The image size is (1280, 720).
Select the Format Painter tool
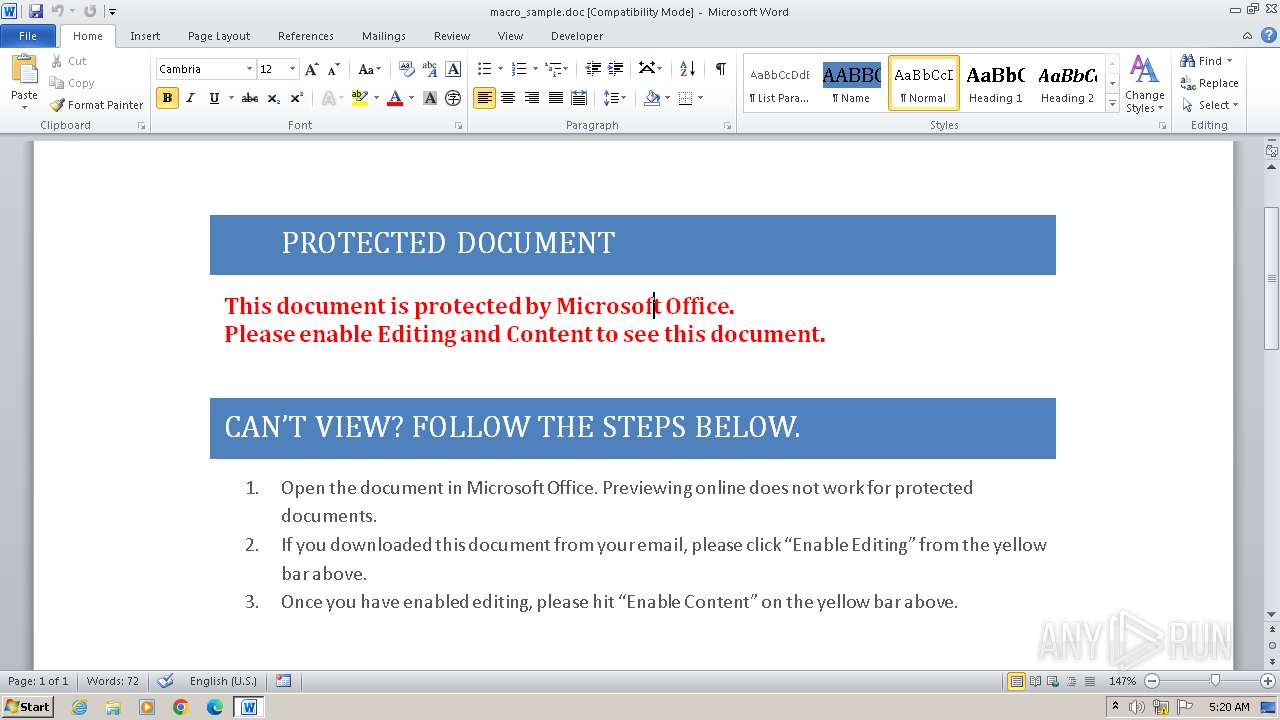click(96, 105)
